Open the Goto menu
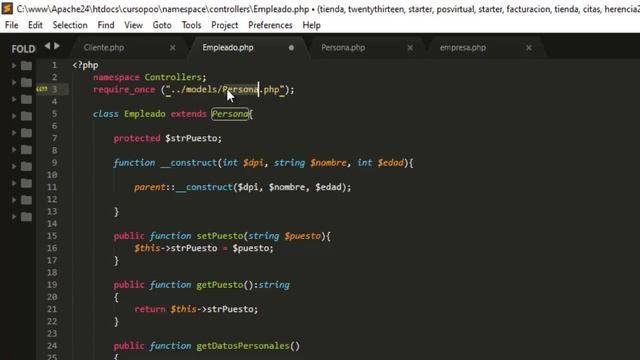The height and width of the screenshot is (360, 640). tap(162, 25)
